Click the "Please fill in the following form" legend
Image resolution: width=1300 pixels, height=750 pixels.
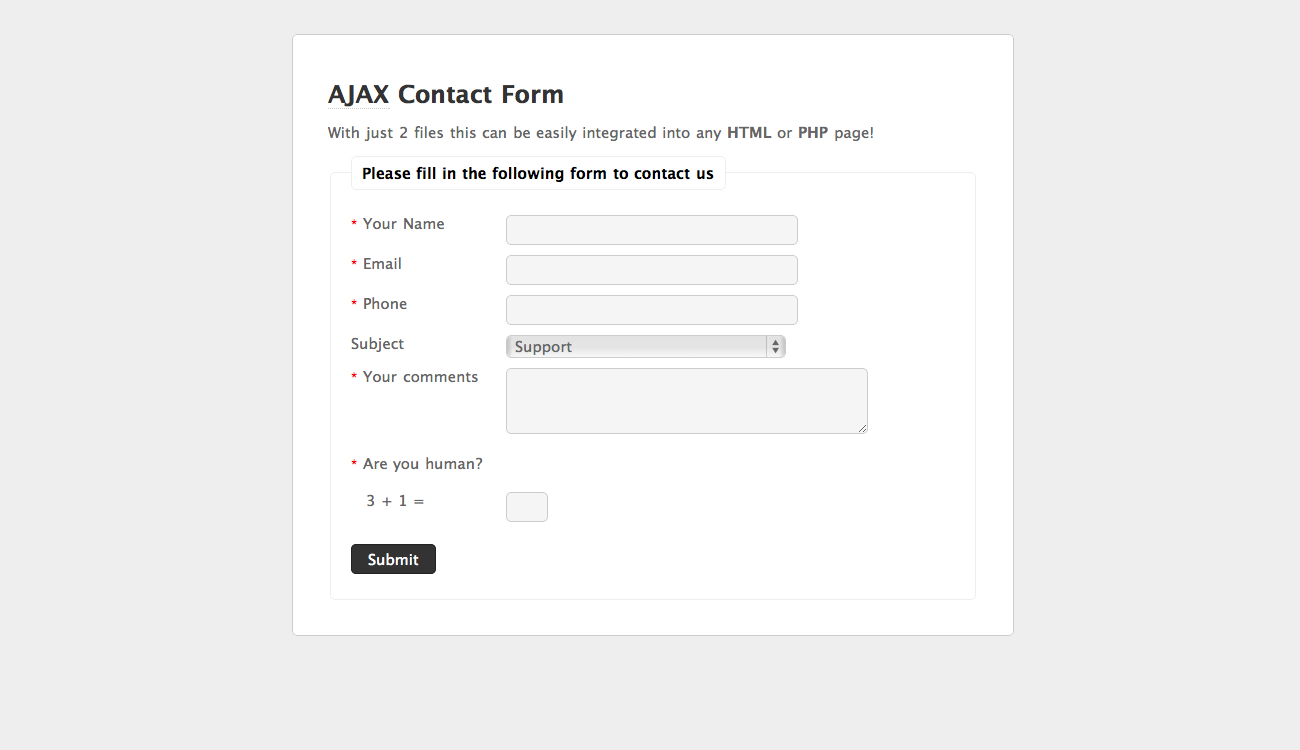point(538,174)
